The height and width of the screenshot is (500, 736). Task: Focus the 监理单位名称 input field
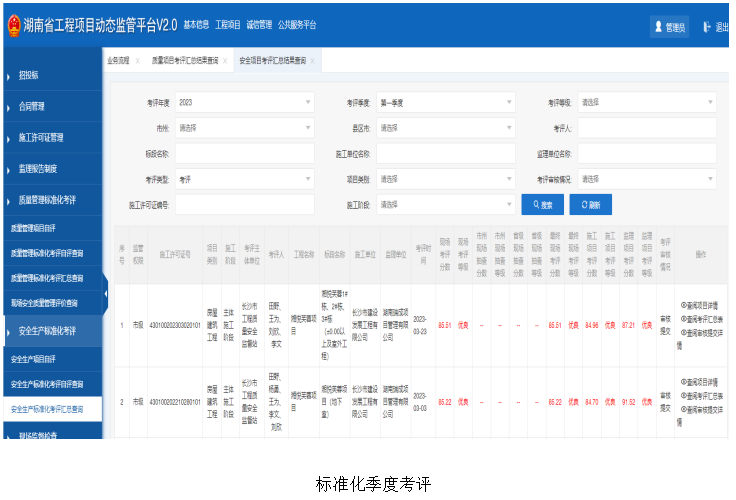coord(647,154)
